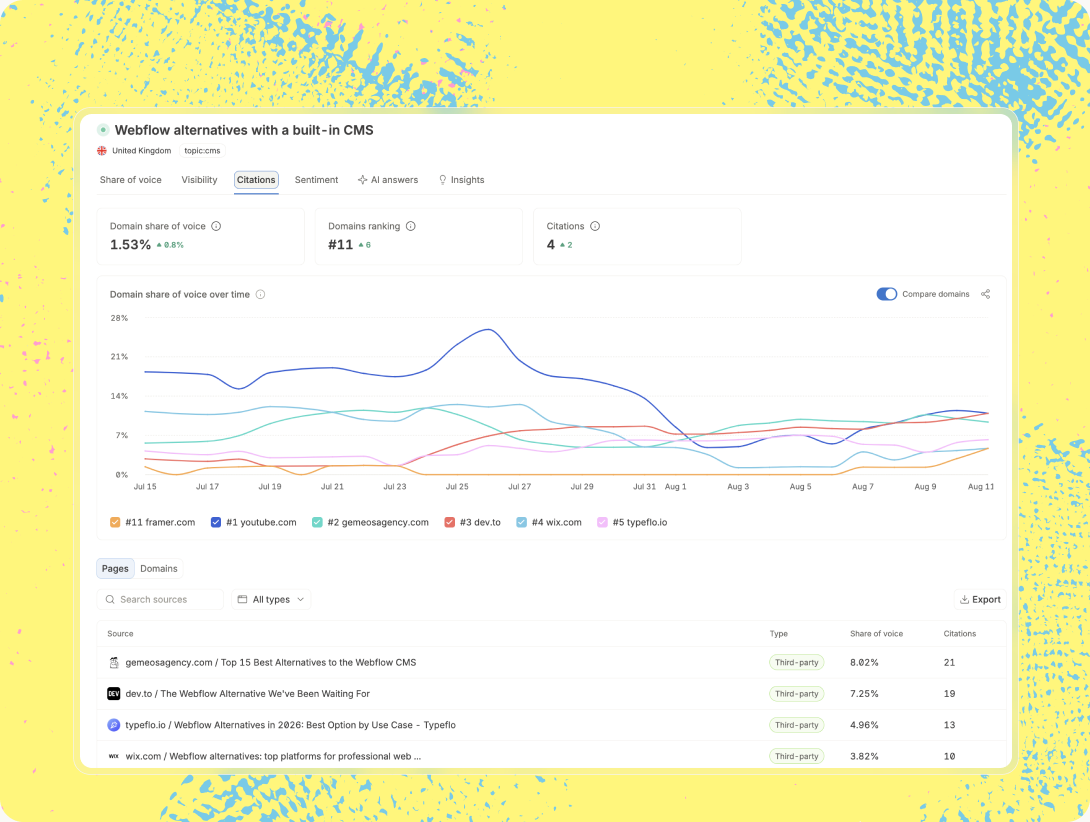
Task: Click the Share of voice column header
Action: pyautogui.click(x=877, y=634)
